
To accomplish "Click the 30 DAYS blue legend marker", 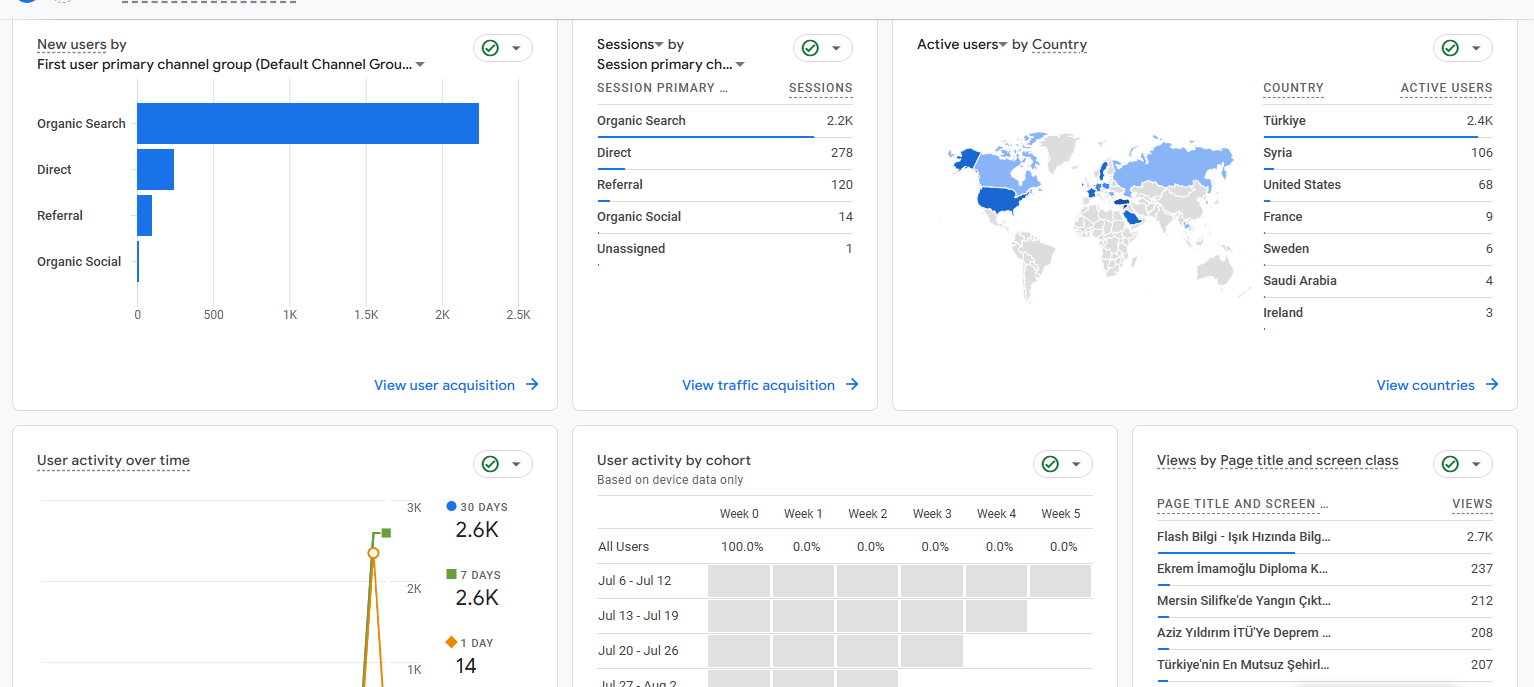I will click(452, 507).
